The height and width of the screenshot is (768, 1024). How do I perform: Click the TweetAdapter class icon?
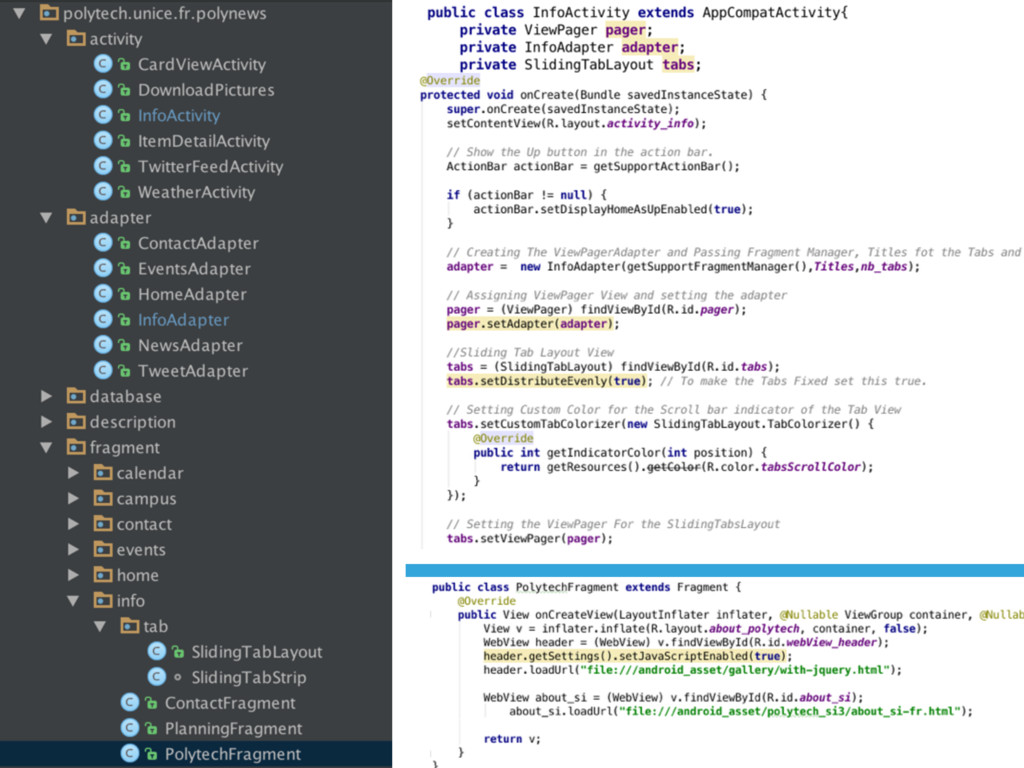tap(103, 370)
